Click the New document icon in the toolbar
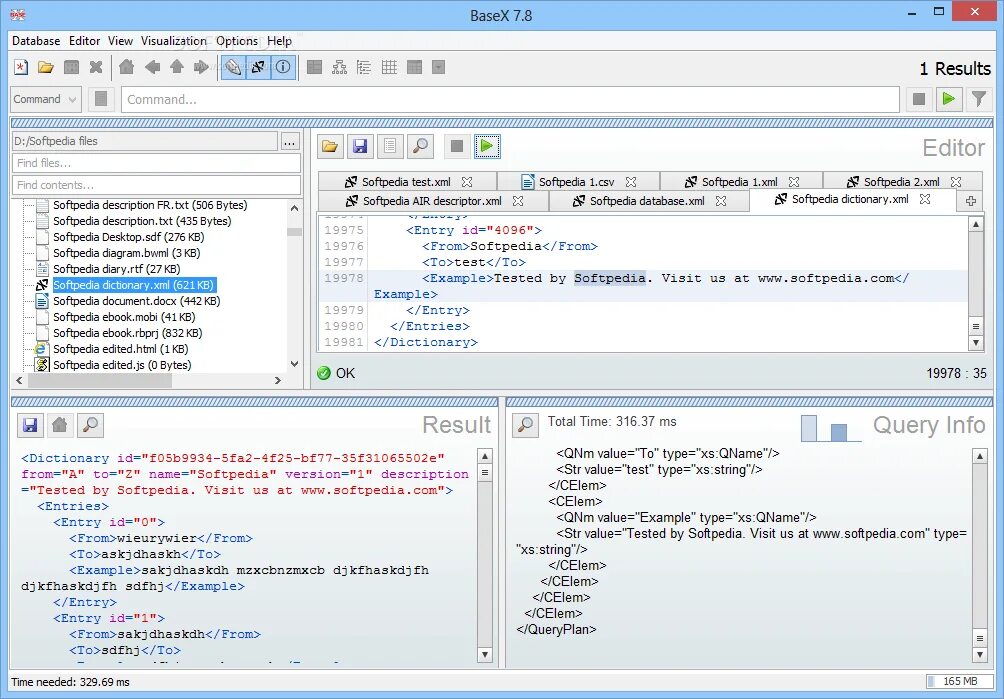The width and height of the screenshot is (1004, 699). 20,67
